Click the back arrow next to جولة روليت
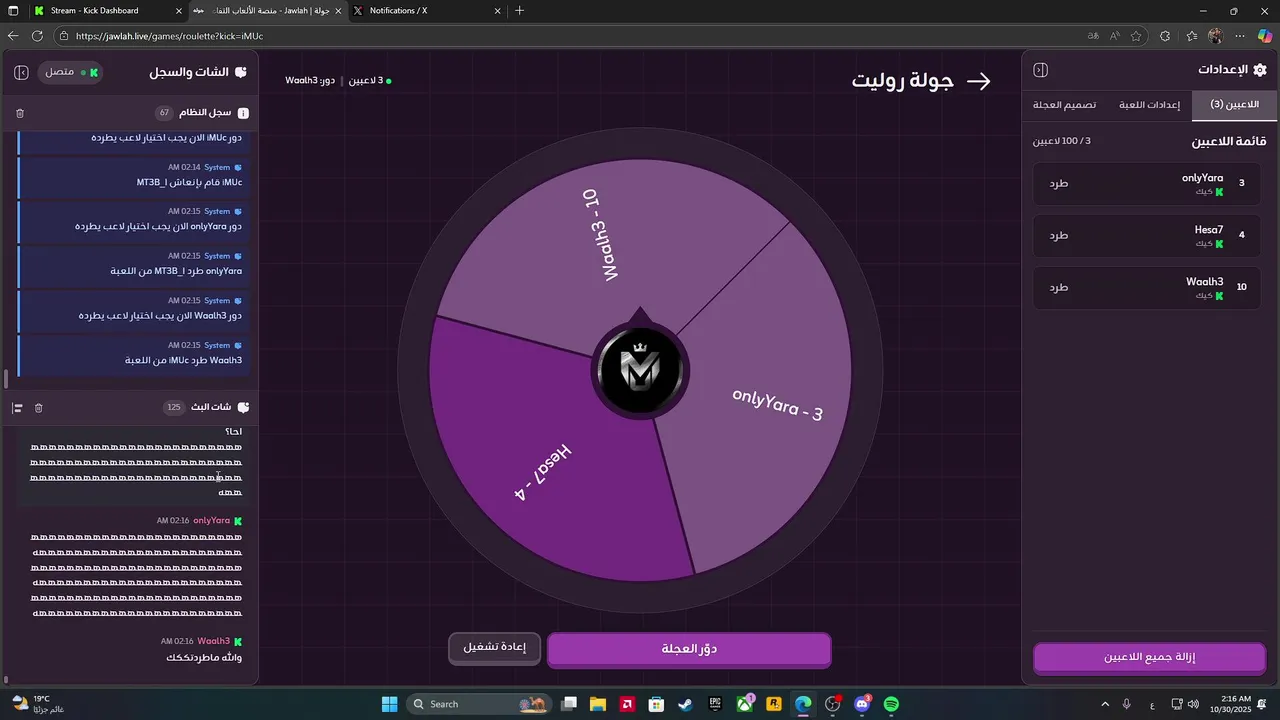 pyautogui.click(x=979, y=82)
